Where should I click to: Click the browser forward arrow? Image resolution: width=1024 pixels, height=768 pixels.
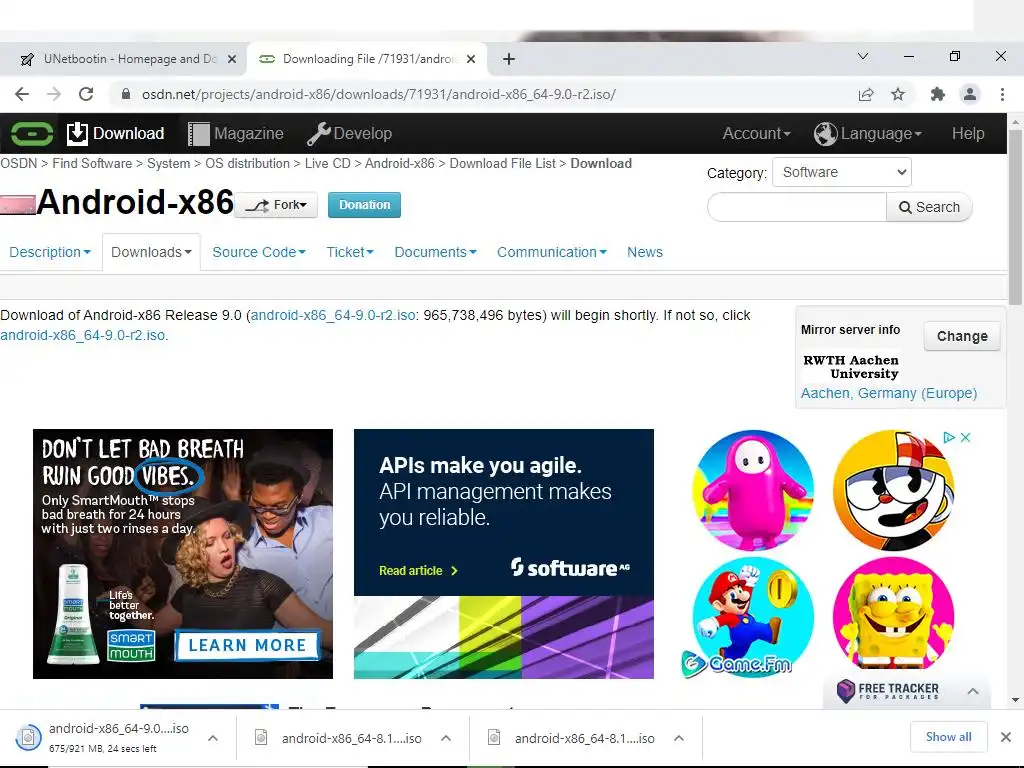[x=54, y=94]
